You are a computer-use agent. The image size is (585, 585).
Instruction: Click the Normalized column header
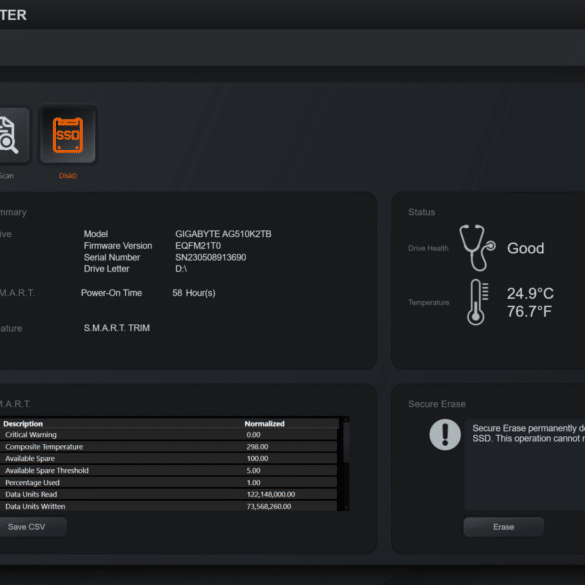click(x=265, y=423)
